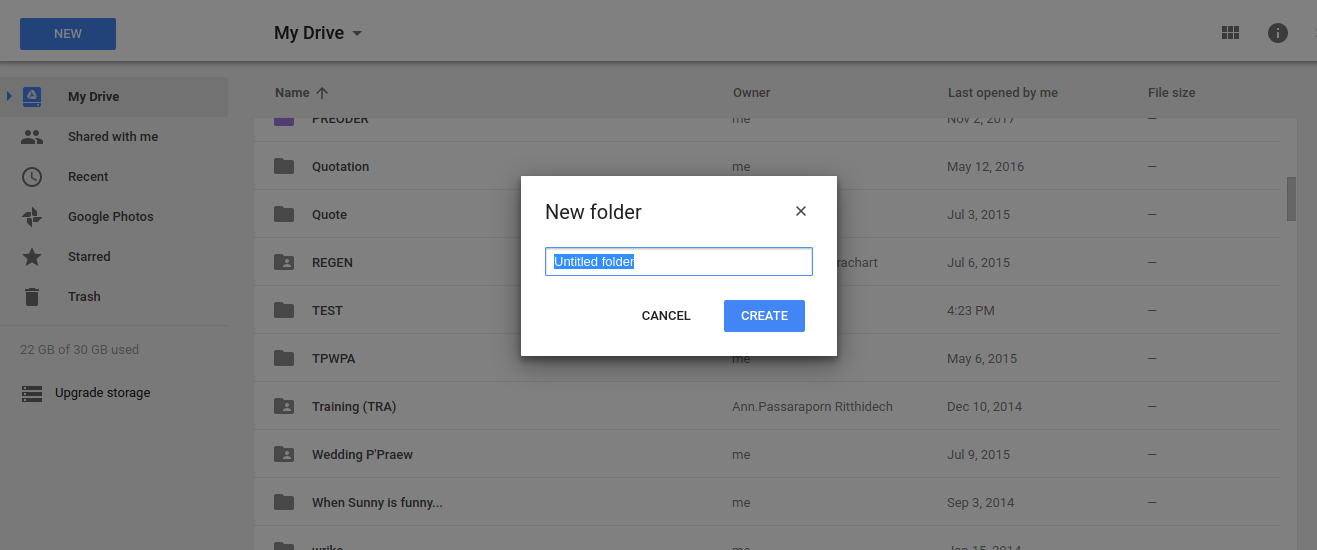1317x550 pixels.
Task: Cancel the New folder dialog
Action: [x=666, y=316]
